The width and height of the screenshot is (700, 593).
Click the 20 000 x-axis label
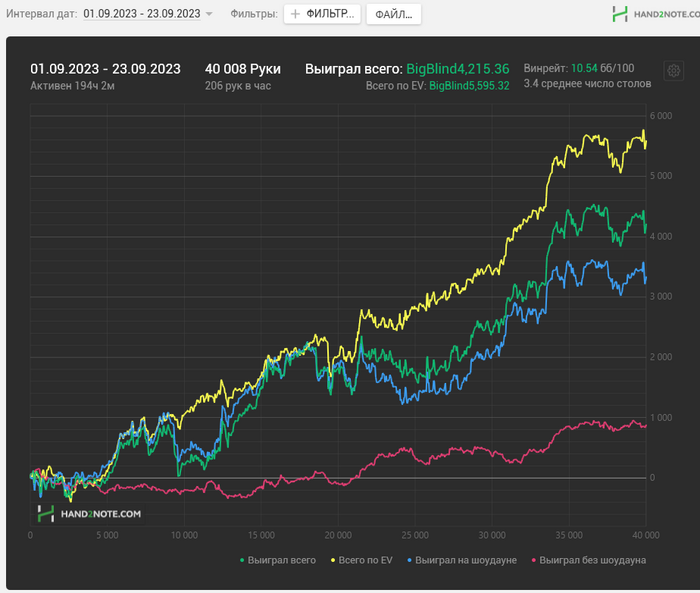point(338,535)
